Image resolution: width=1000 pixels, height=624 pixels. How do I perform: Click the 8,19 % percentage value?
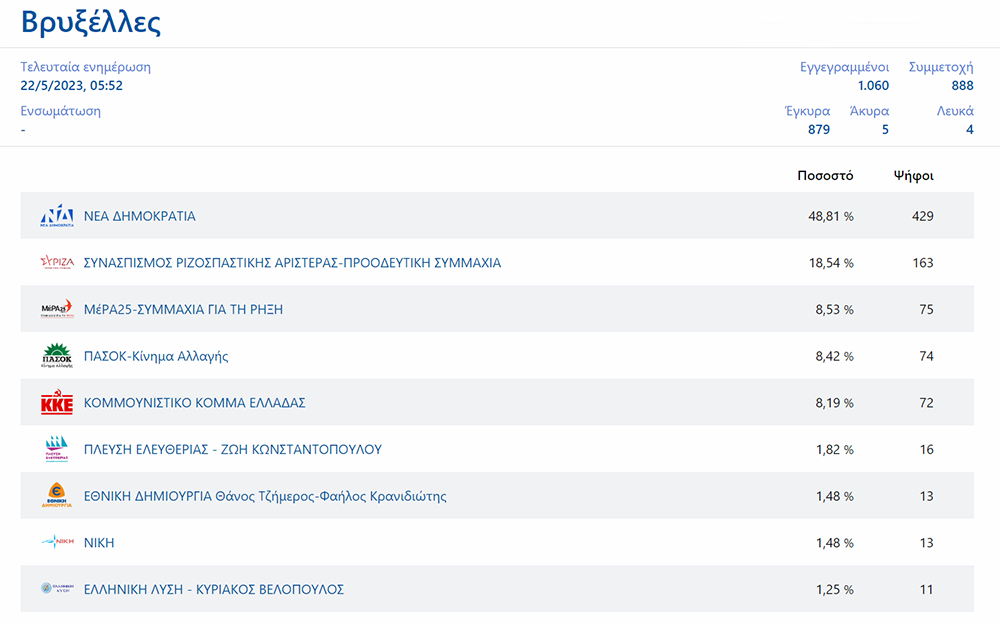pos(834,403)
